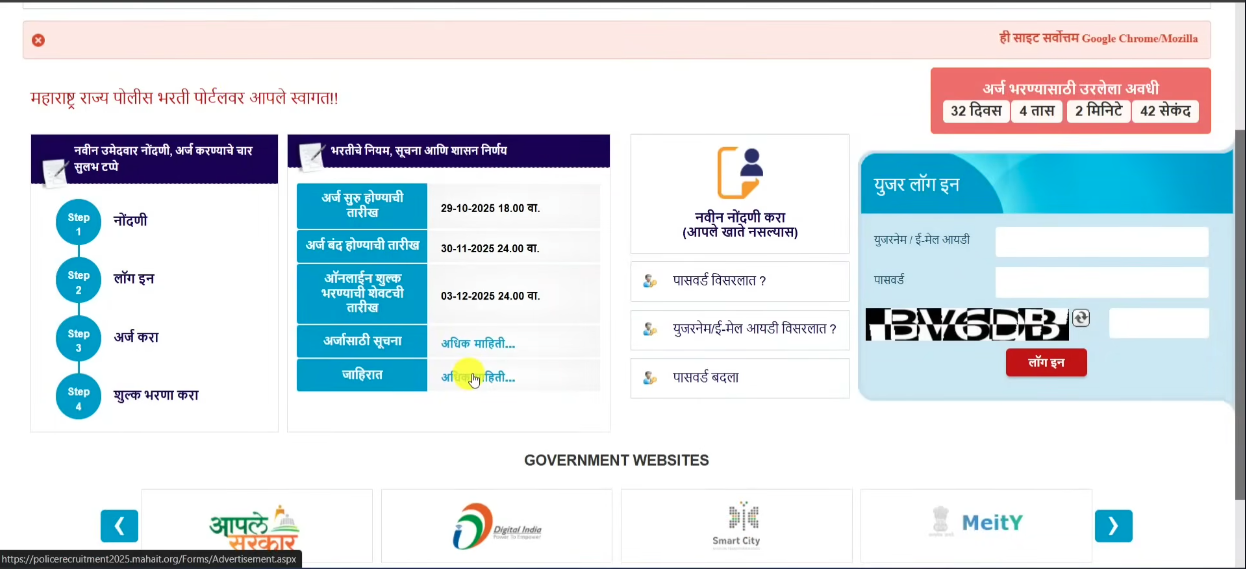
Task: Click the 4 तास countdown box
Action: click(x=1037, y=111)
